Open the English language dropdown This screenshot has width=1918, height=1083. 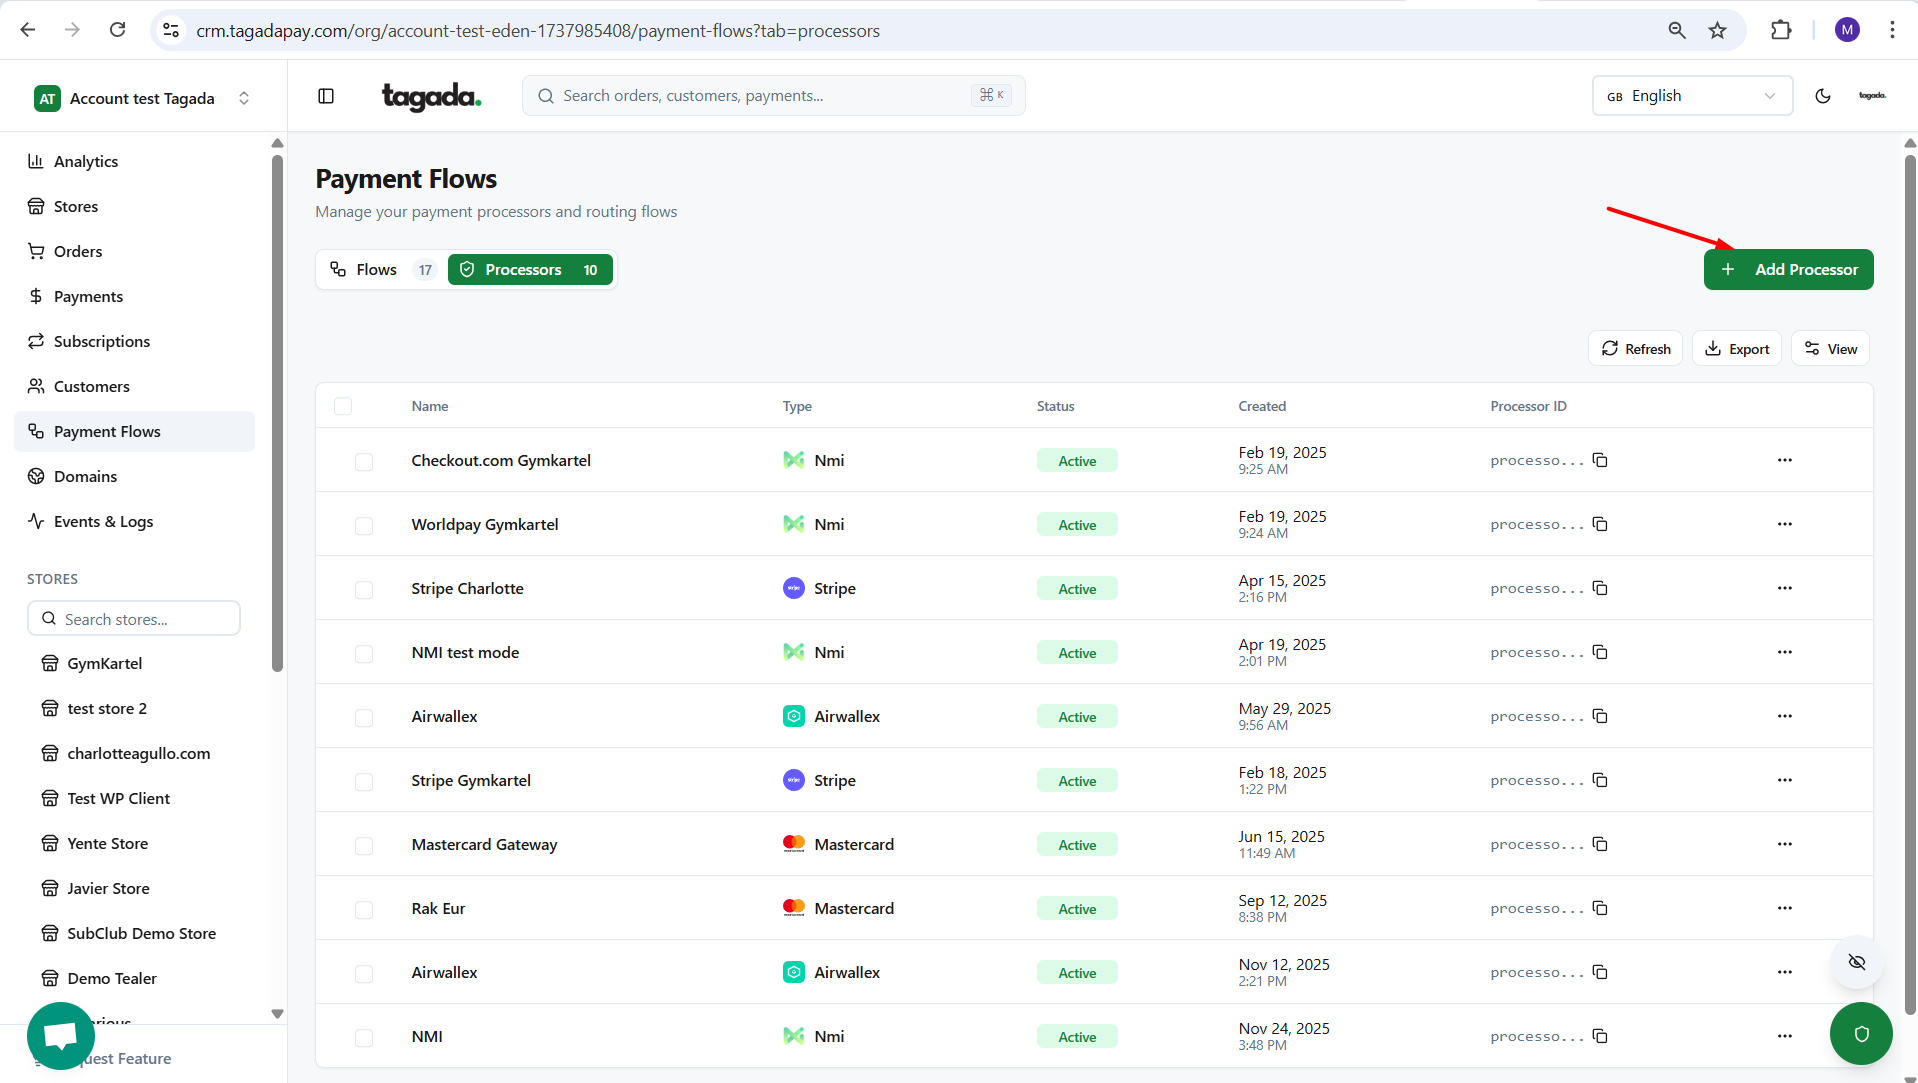click(1691, 96)
